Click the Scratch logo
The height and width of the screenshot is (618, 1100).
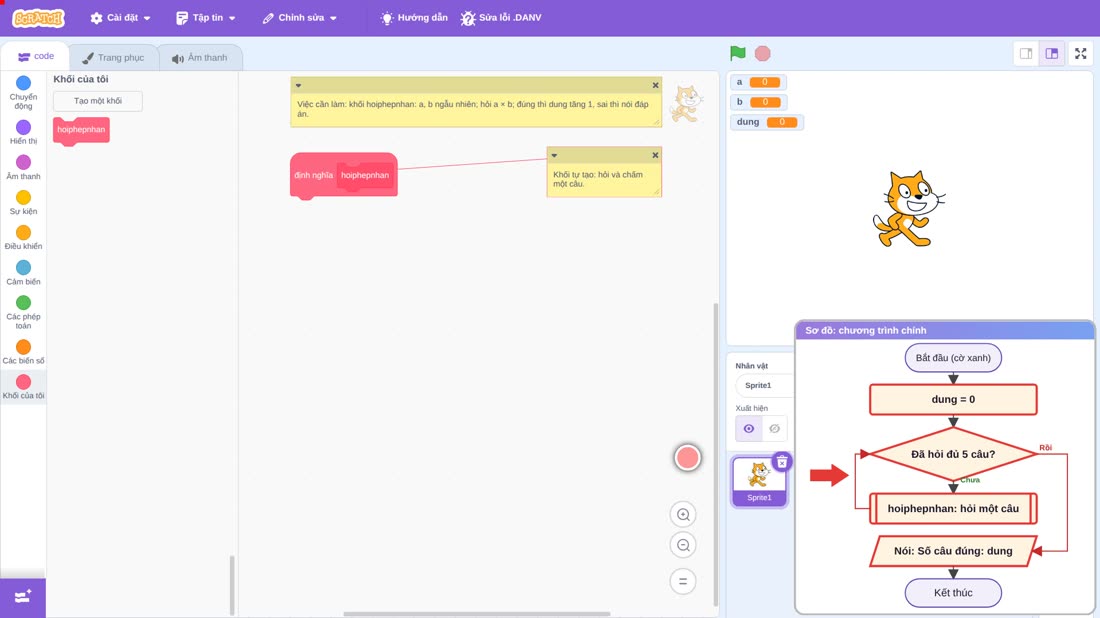click(x=39, y=18)
